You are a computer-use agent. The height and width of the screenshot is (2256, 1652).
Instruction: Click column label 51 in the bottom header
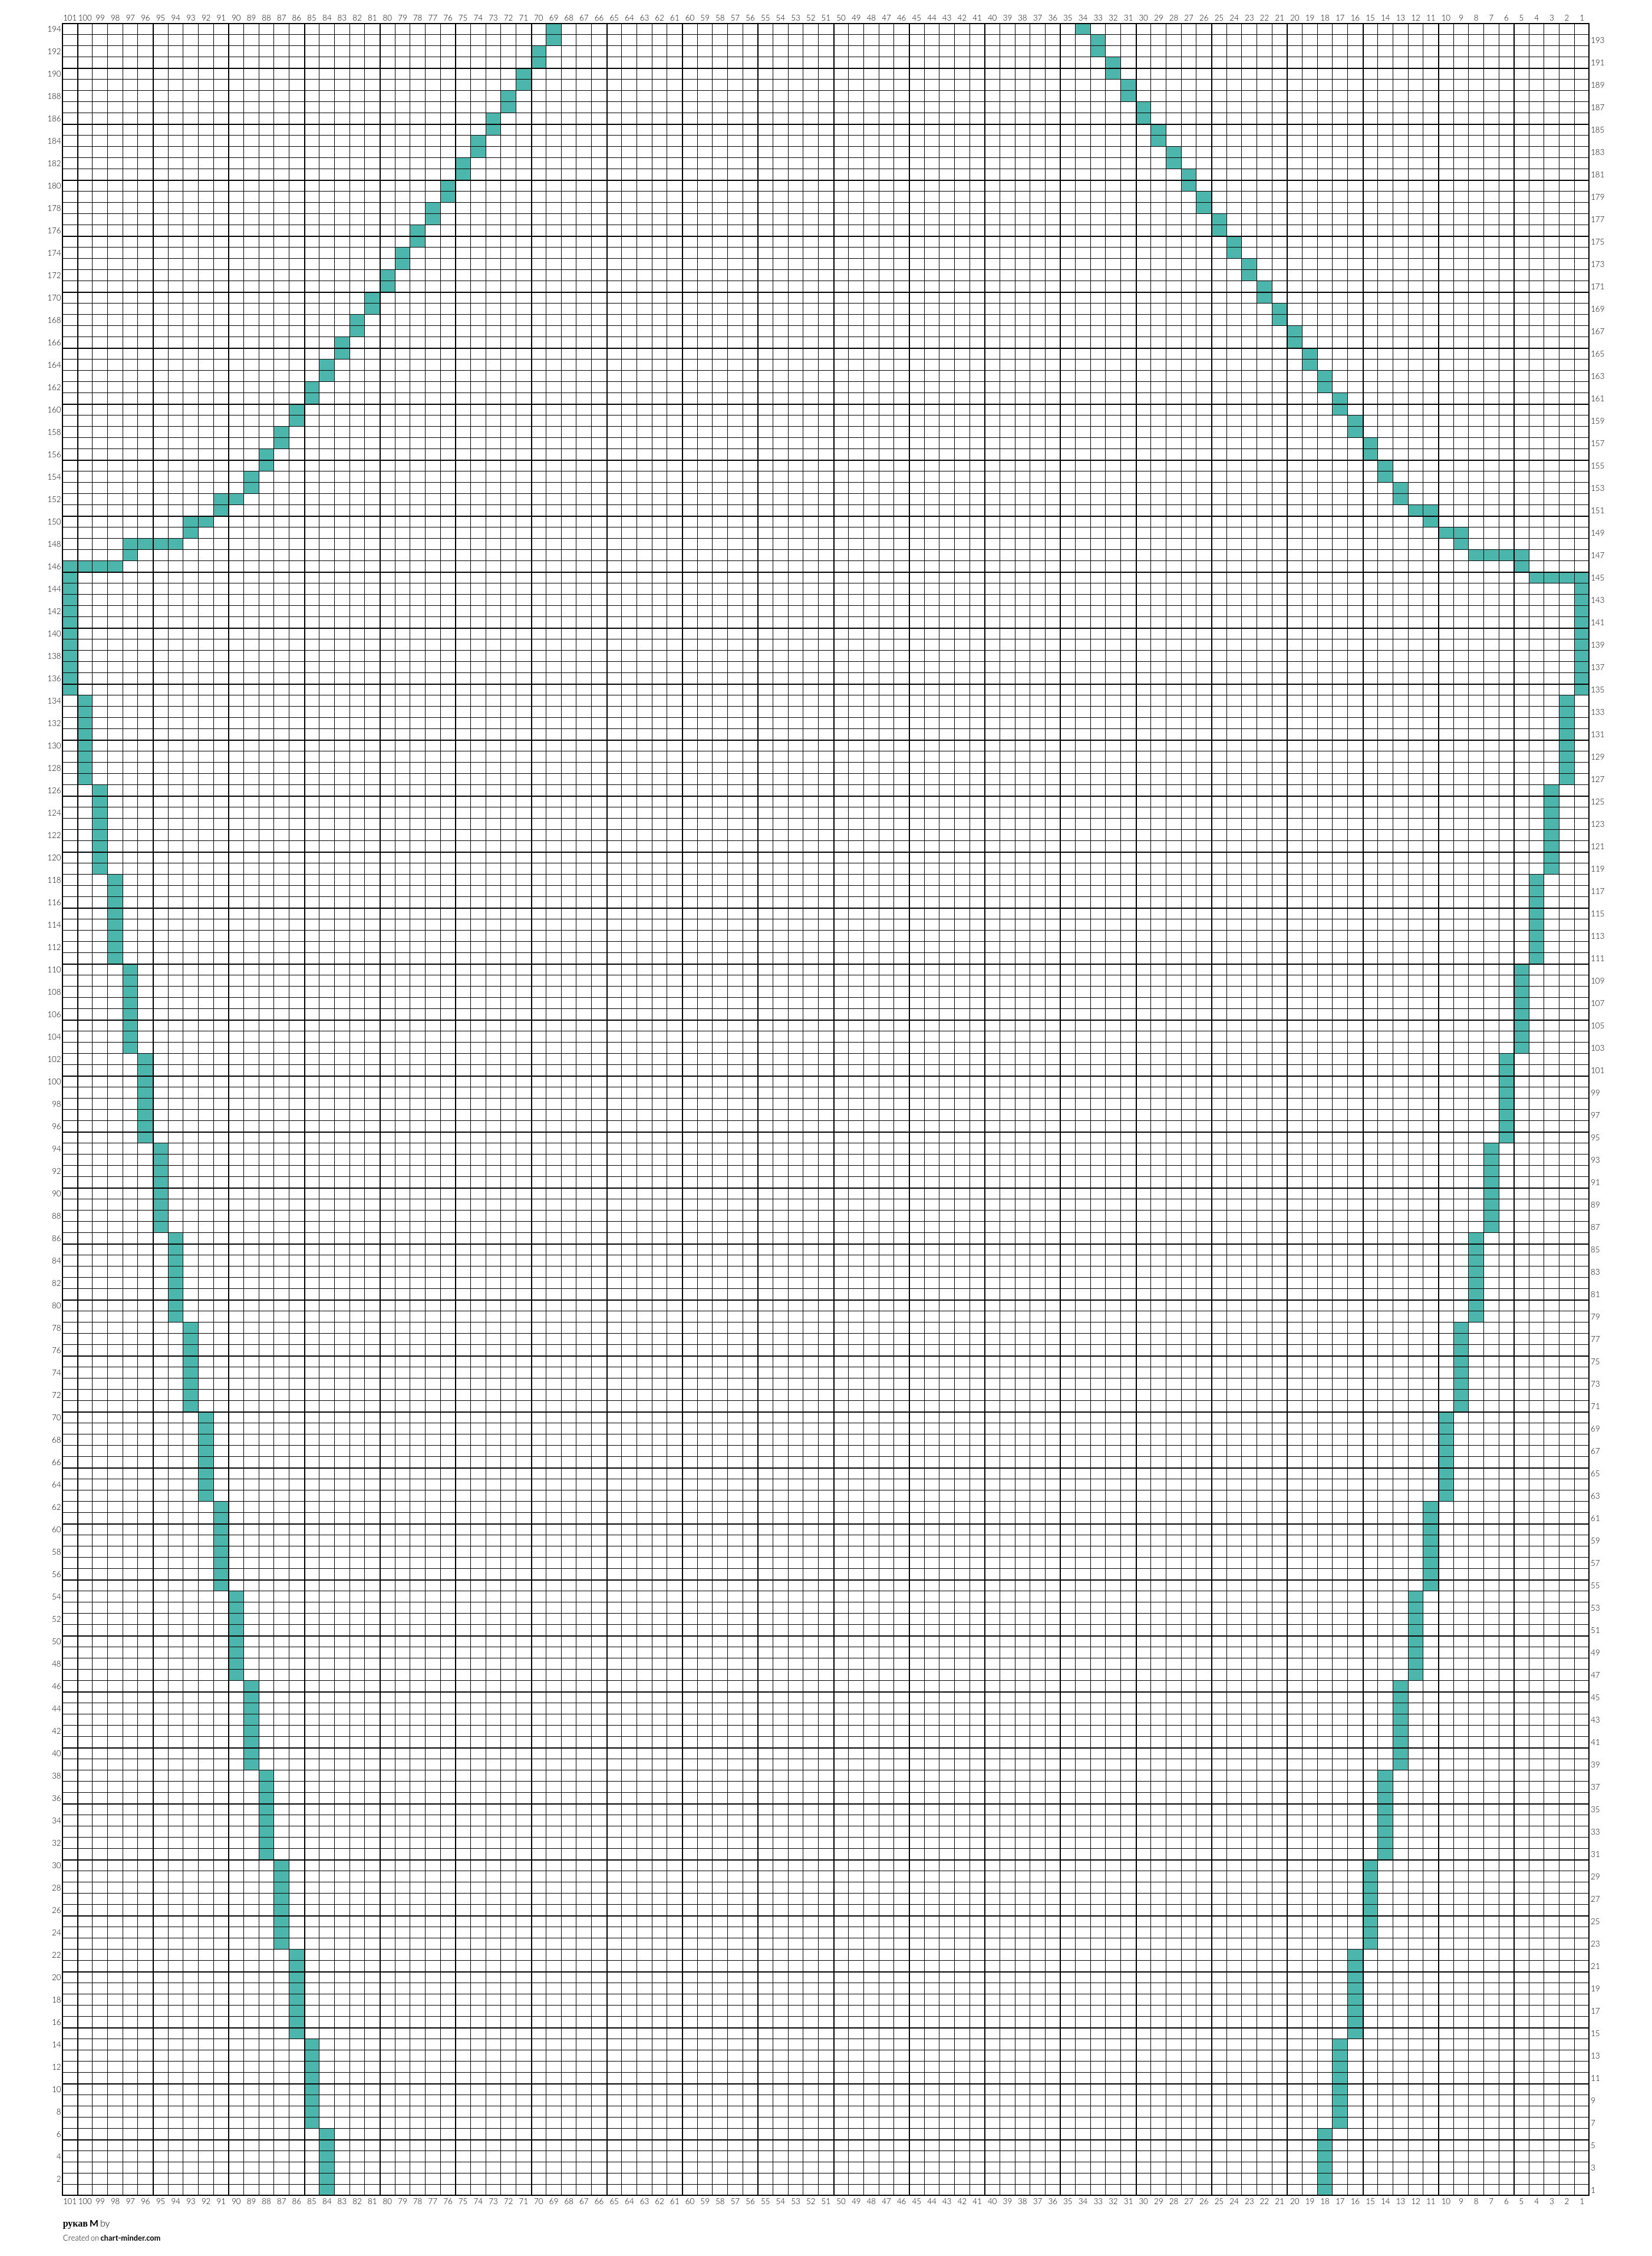(x=826, y=2201)
